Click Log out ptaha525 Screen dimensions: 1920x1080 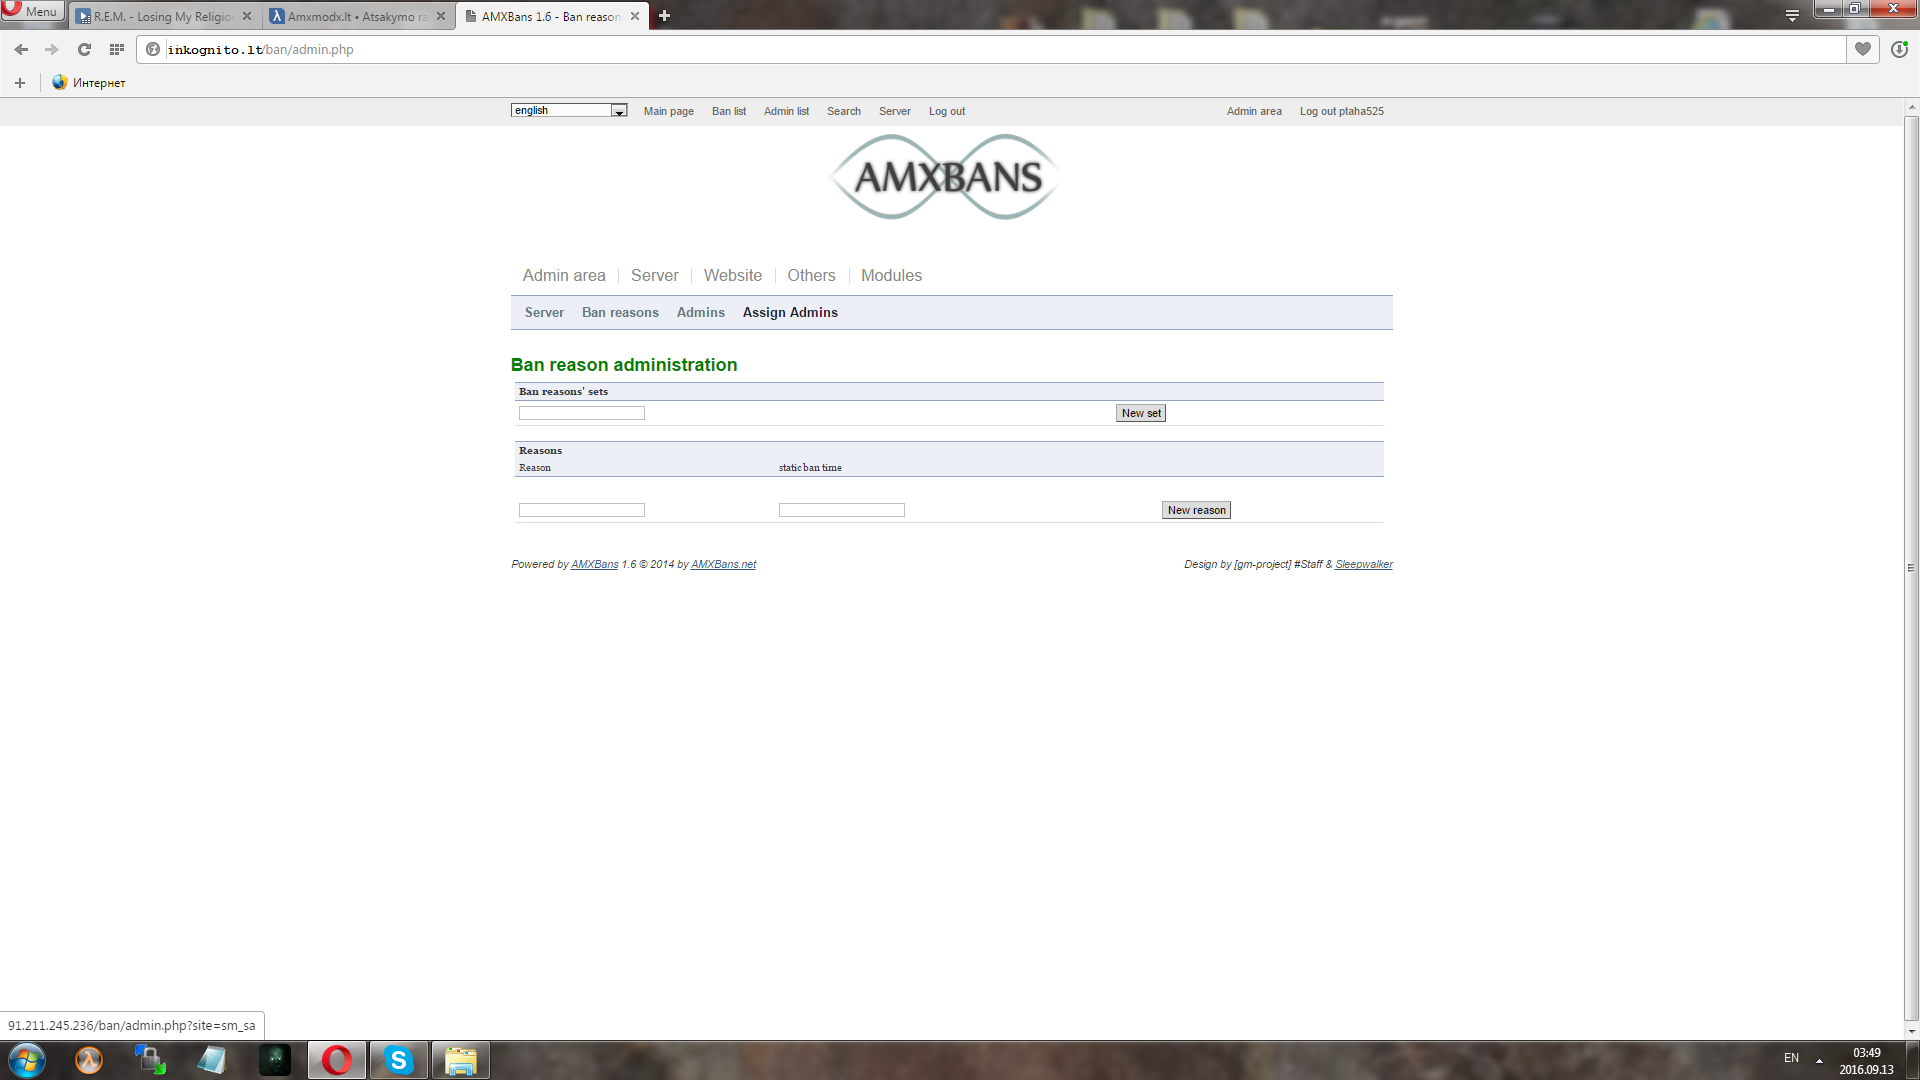(1342, 111)
